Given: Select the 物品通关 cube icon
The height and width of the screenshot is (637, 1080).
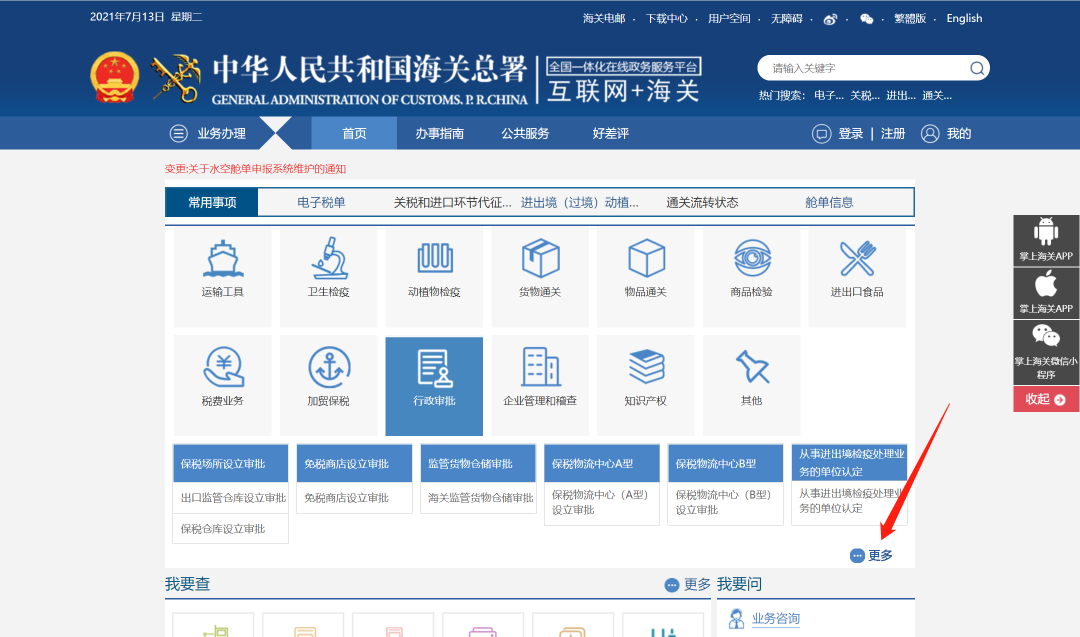Looking at the screenshot, I should pos(646,259).
